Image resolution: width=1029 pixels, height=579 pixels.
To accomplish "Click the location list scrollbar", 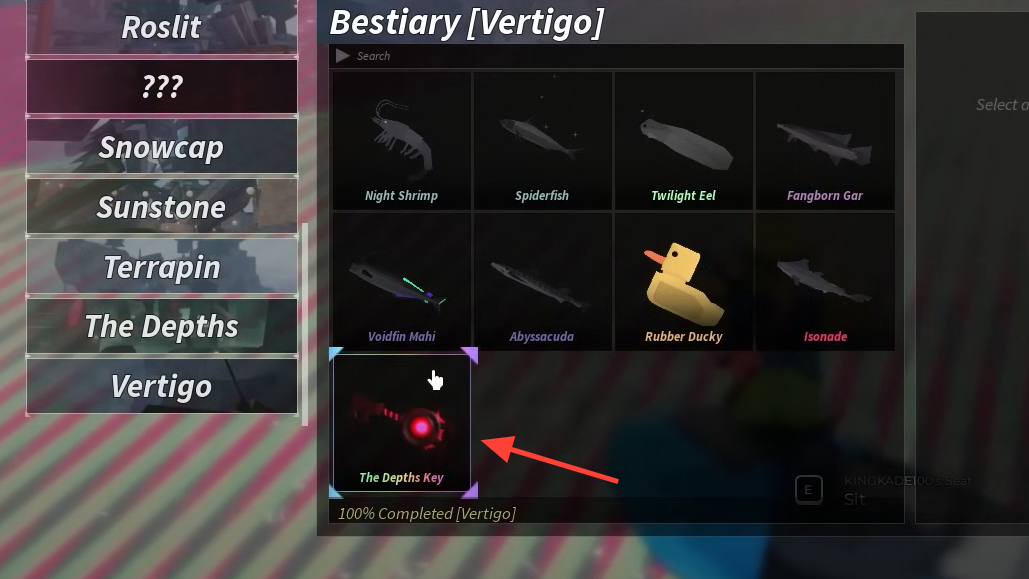I will point(304,324).
